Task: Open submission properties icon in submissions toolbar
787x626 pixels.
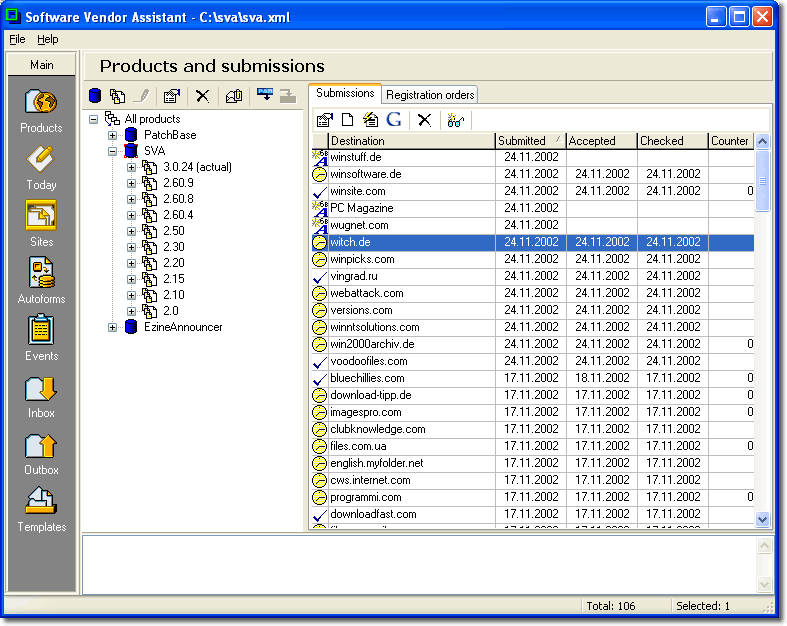Action: tap(325, 120)
